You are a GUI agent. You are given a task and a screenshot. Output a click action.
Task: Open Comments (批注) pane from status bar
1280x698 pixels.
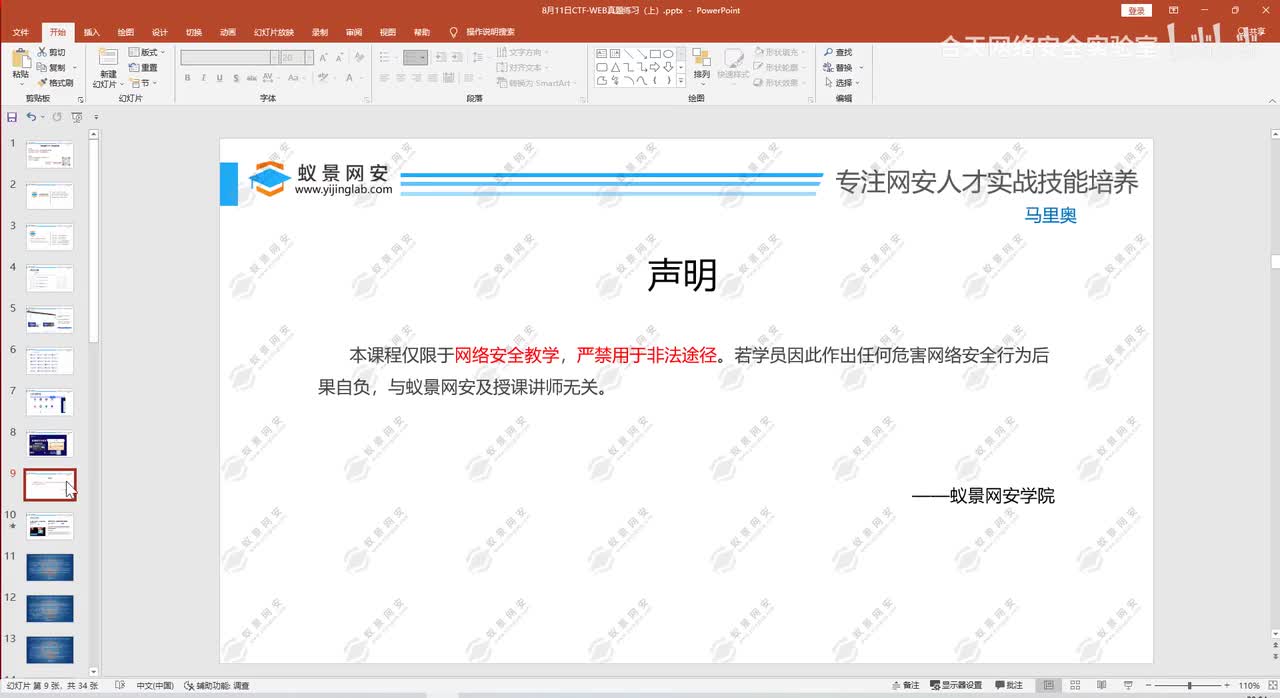click(x=1009, y=685)
